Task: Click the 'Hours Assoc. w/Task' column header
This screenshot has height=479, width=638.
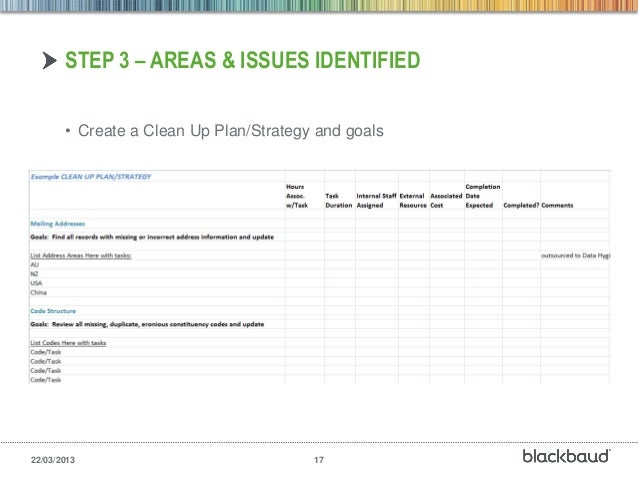Action: point(295,196)
